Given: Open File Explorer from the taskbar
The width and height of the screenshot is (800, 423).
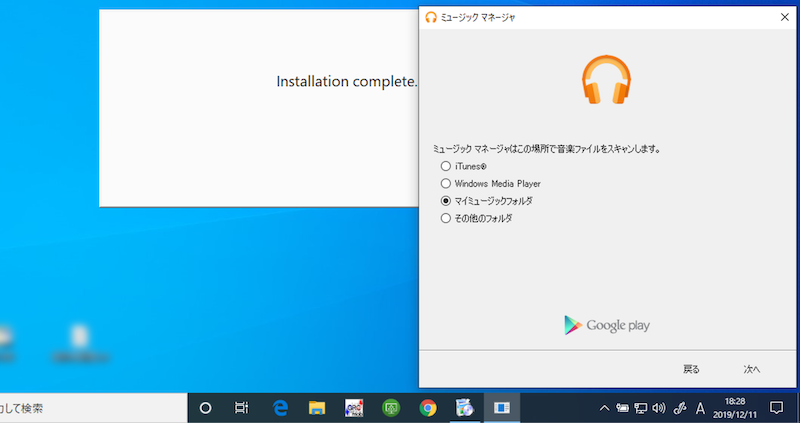Looking at the screenshot, I should click(317, 408).
